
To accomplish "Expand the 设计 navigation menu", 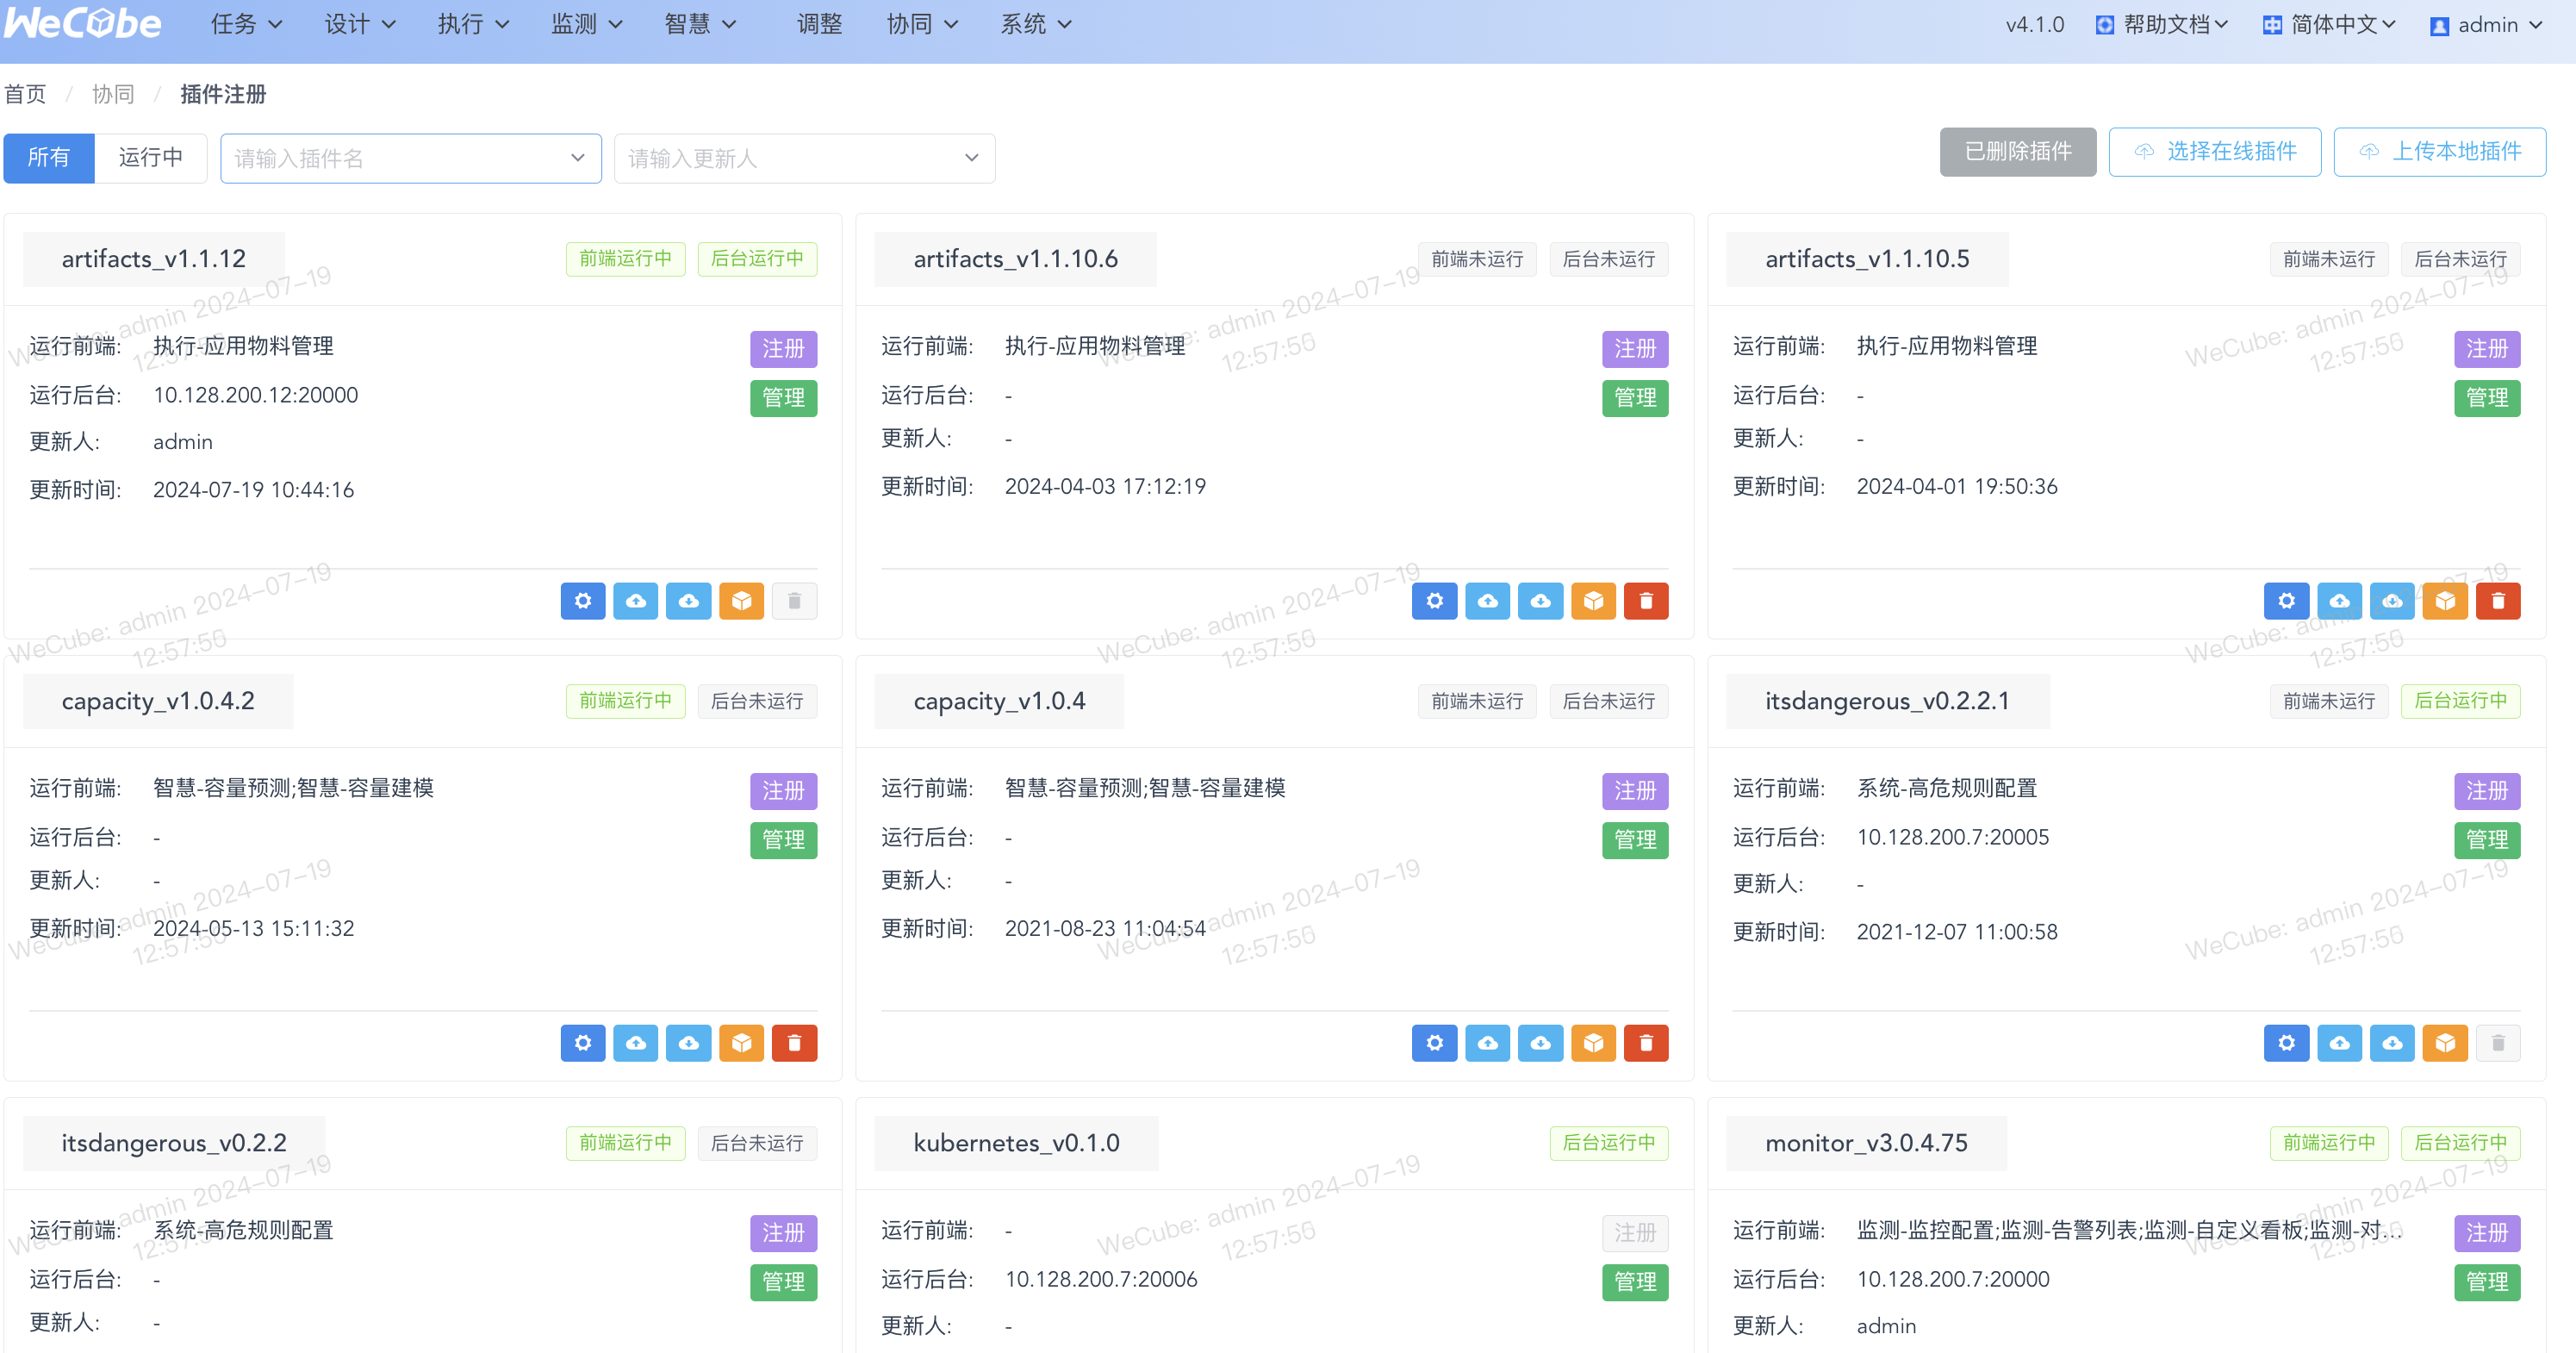I will coord(360,24).
